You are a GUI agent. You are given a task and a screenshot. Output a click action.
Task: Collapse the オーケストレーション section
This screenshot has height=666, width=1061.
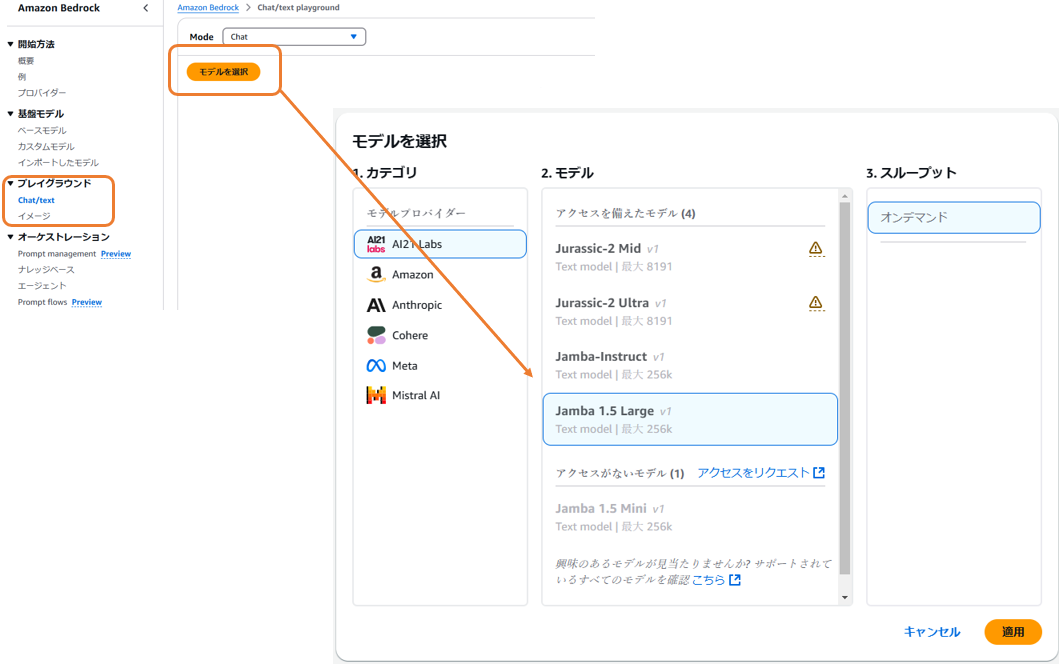pyautogui.click(x=10, y=237)
